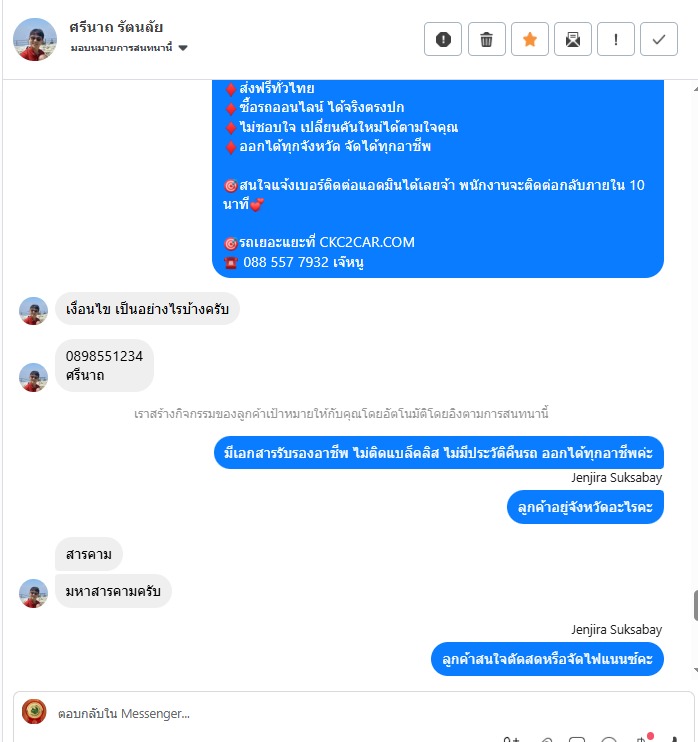Move conversation to spam with the alert-circle icon

442,39
